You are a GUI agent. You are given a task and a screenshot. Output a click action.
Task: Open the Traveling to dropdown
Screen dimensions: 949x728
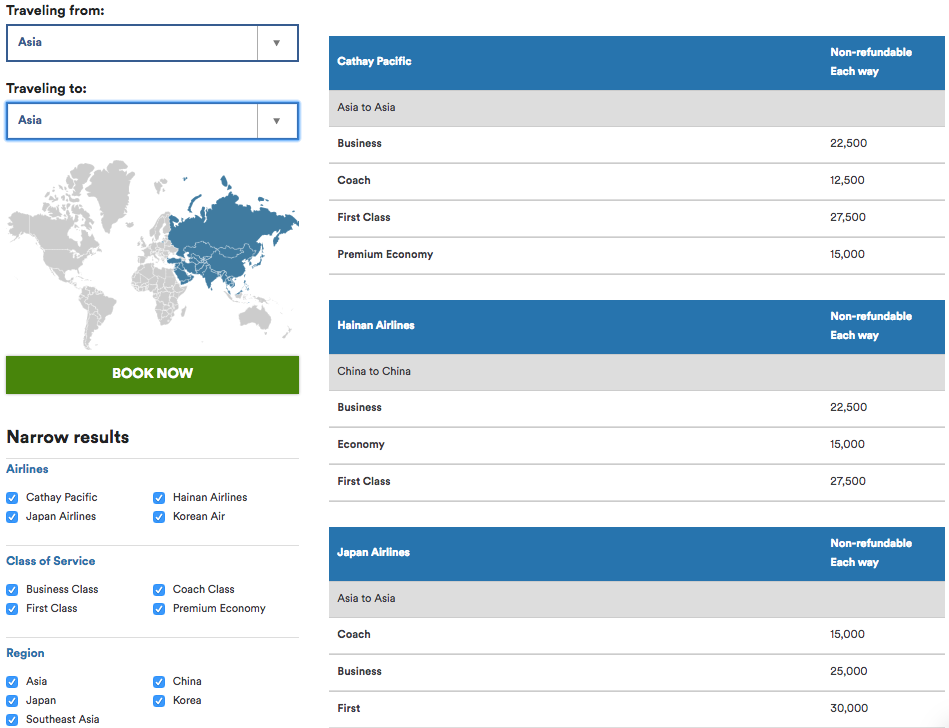(x=152, y=121)
